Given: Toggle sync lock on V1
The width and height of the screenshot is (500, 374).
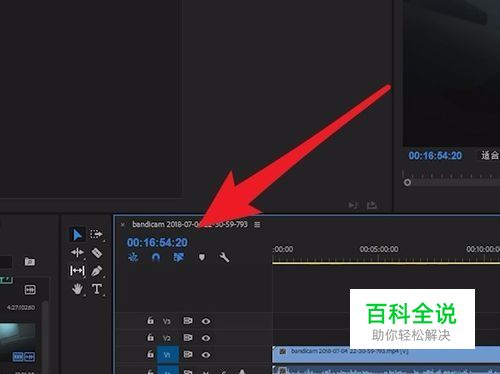Looking at the screenshot, I should click(188, 354).
